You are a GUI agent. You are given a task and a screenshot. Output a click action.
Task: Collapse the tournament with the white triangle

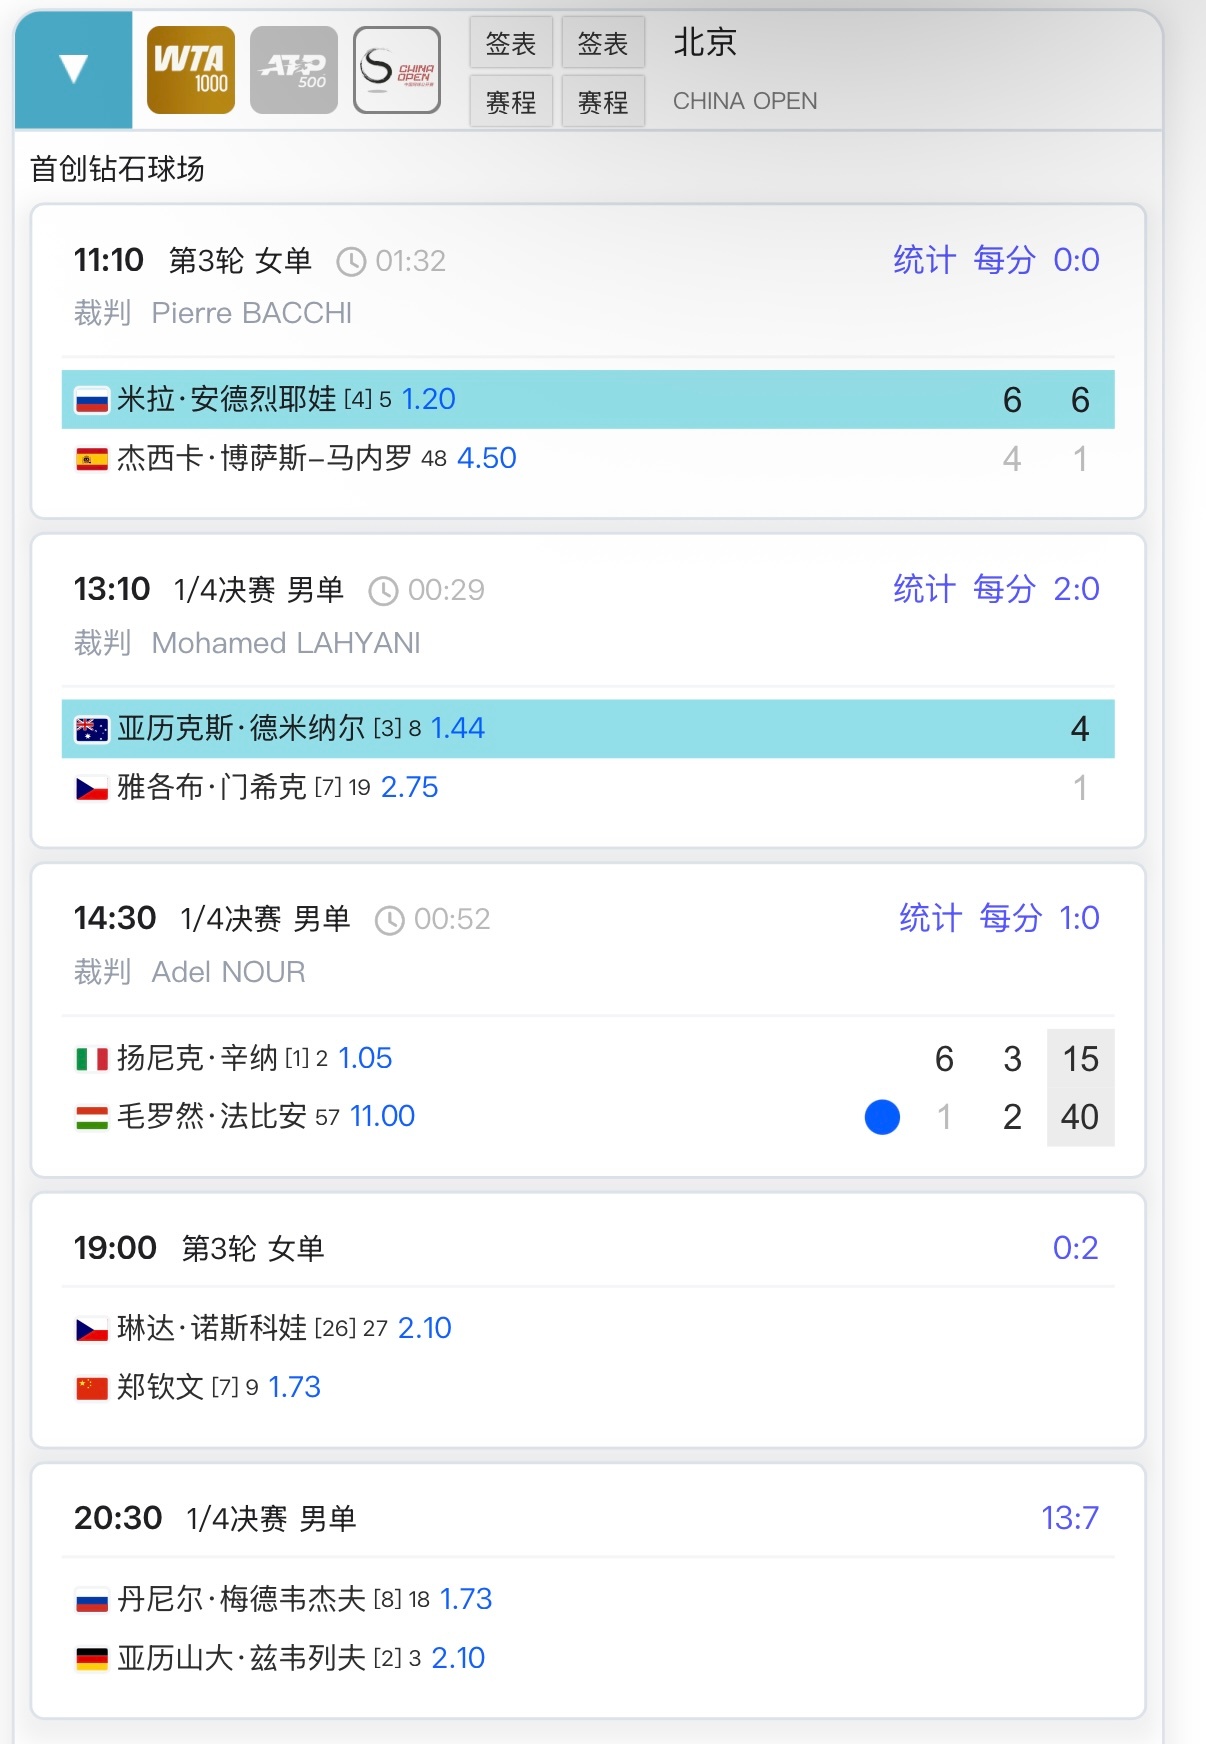pyautogui.click(x=73, y=69)
